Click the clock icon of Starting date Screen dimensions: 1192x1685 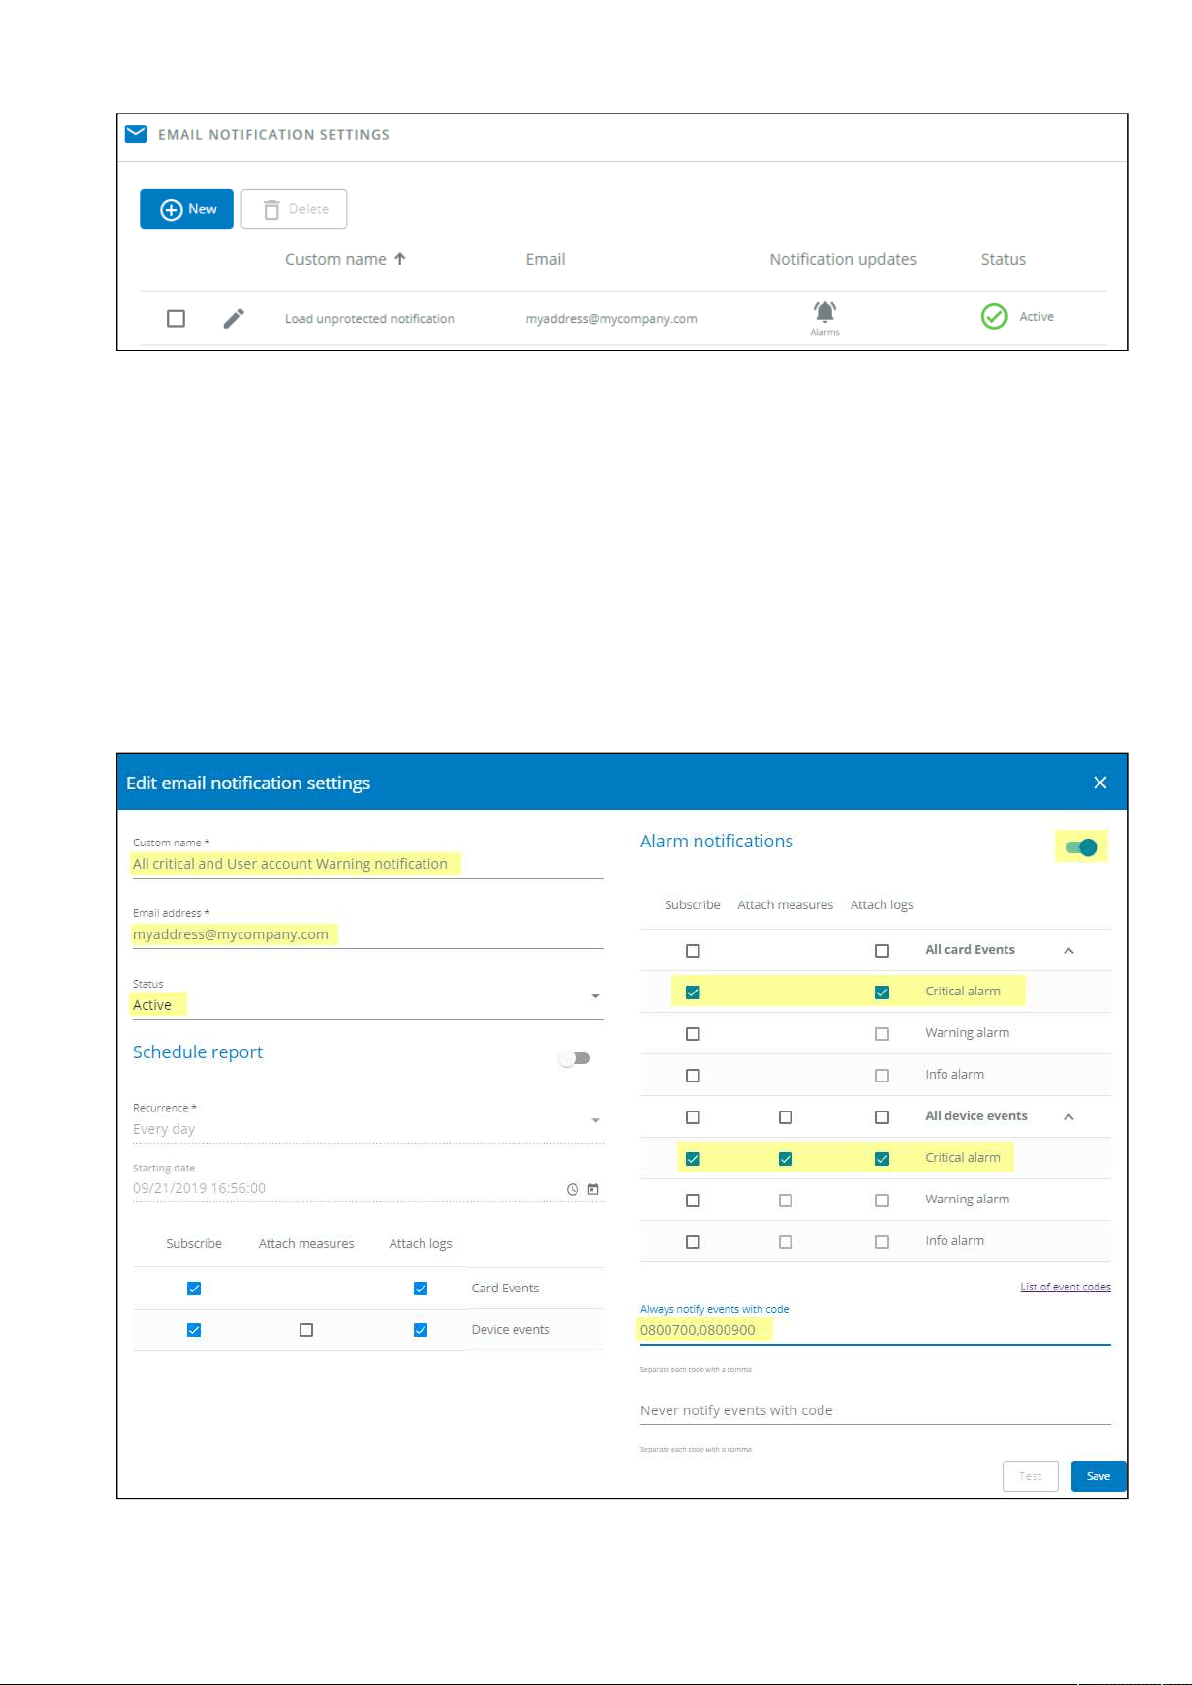573,1189
